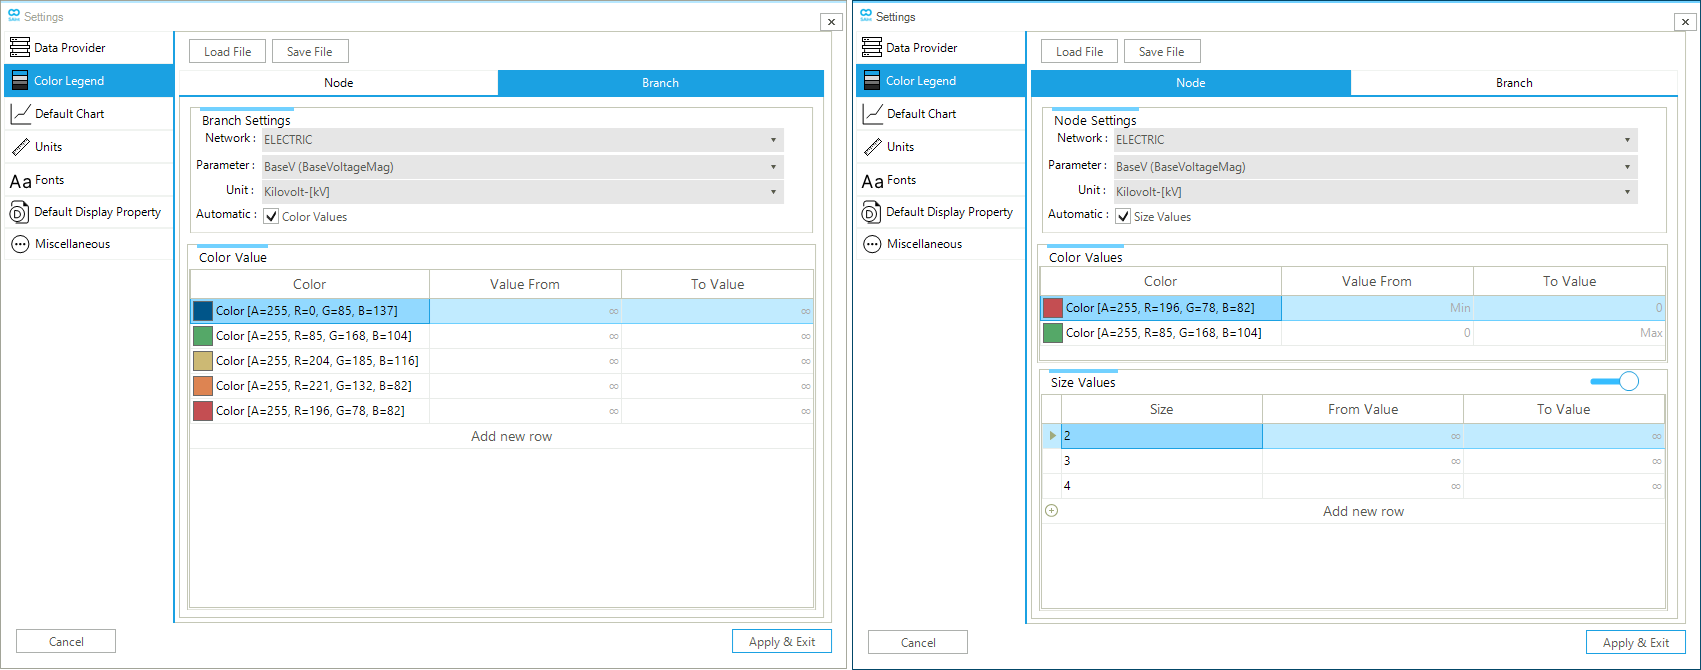The width and height of the screenshot is (1701, 670).
Task: Open Units ruler icon in left window
Action: click(20, 147)
